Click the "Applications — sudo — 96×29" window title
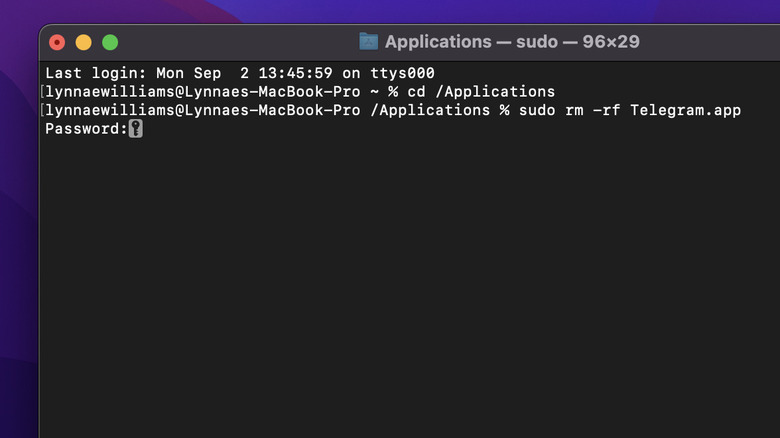 (511, 42)
